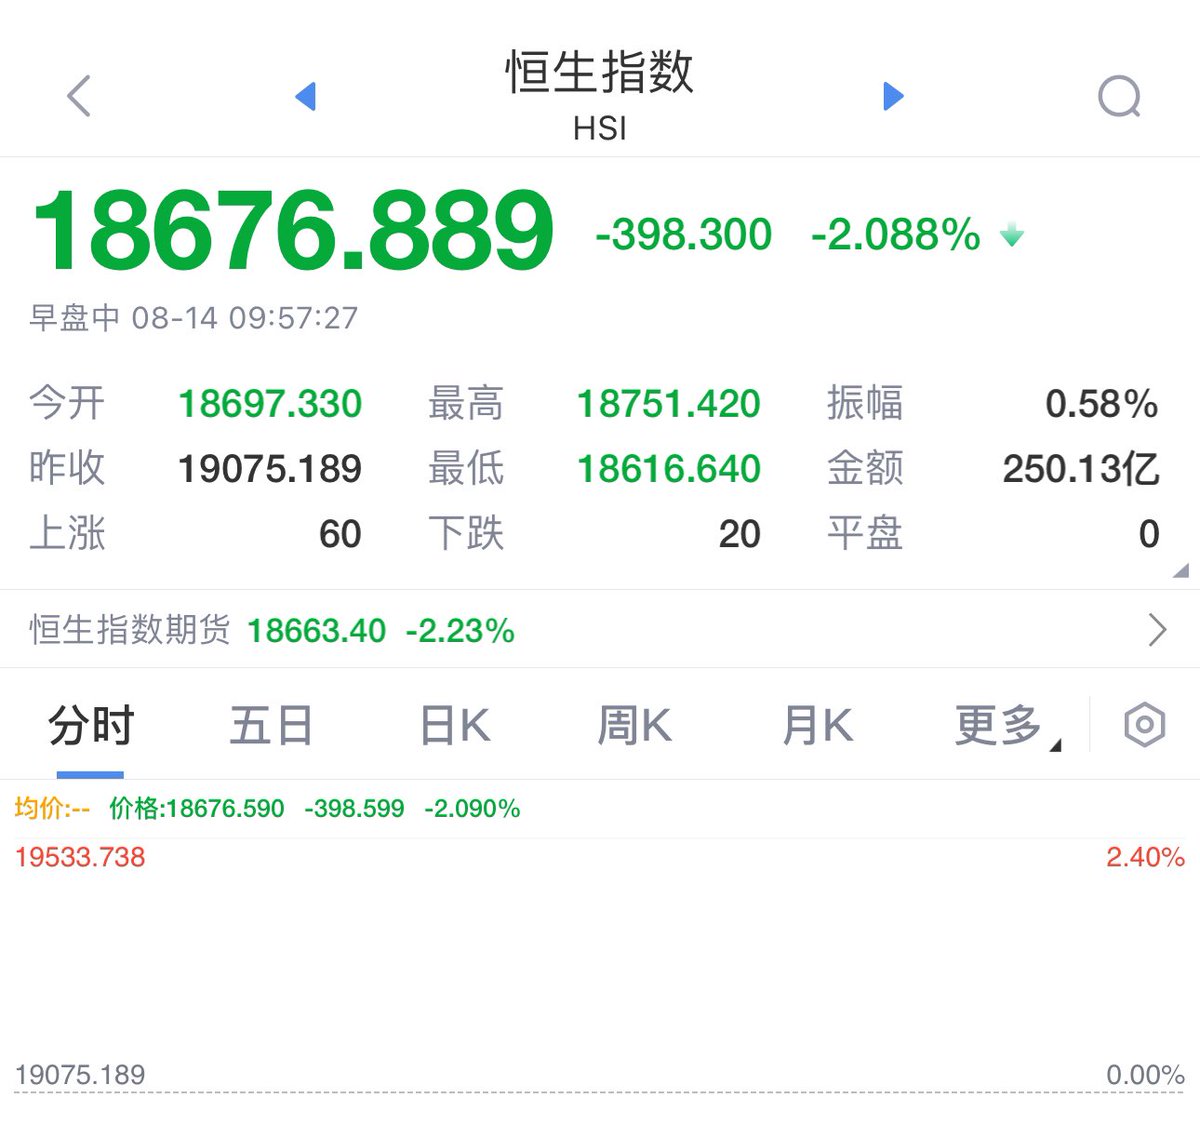Image resolution: width=1200 pixels, height=1138 pixels.
Task: Open search via magnifier icon
Action: point(1119,97)
